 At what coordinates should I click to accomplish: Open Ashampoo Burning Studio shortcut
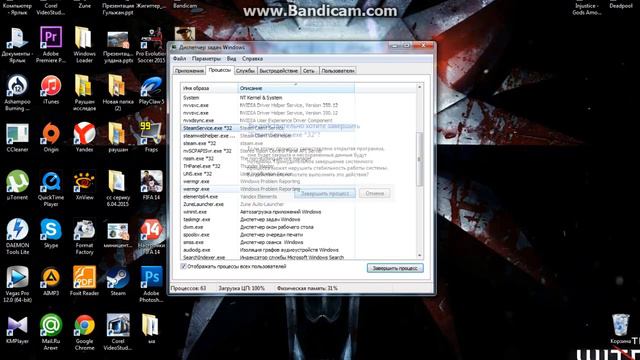tap(17, 93)
